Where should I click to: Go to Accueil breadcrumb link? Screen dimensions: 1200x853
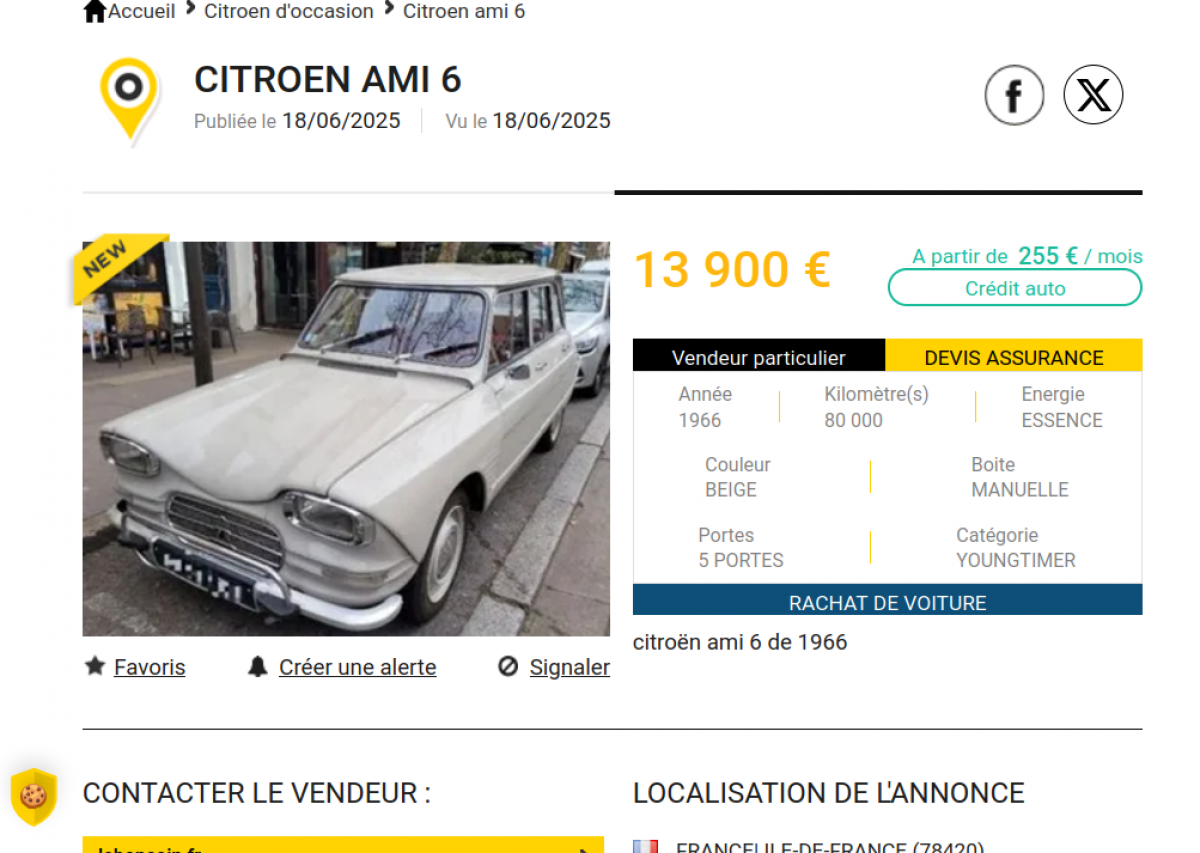click(x=141, y=11)
